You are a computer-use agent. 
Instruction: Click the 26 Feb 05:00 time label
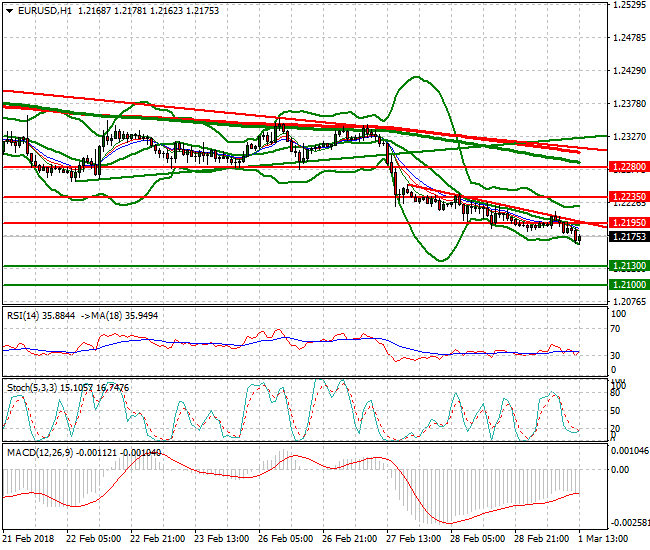[286, 539]
